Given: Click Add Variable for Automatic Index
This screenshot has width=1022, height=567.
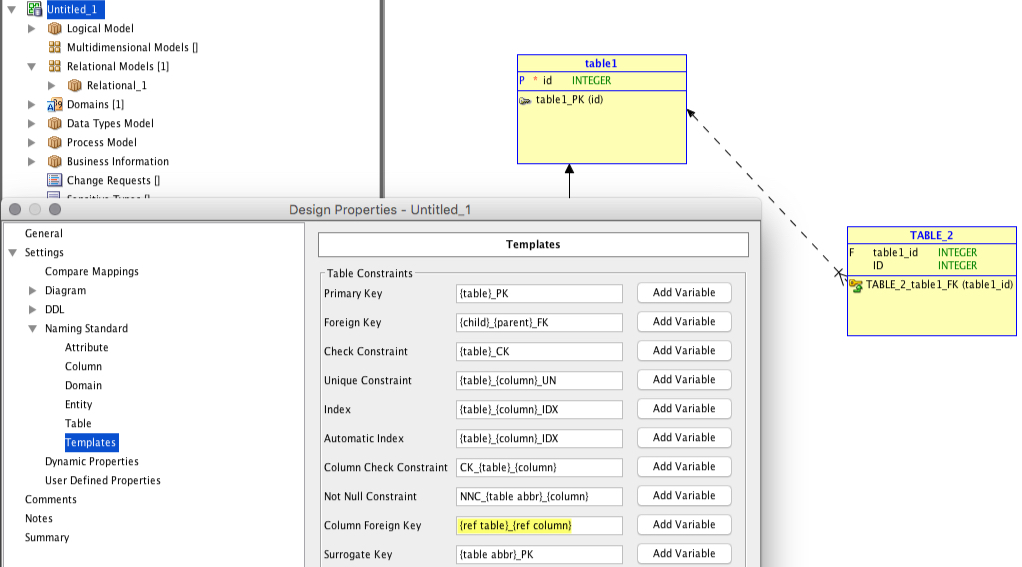Looking at the screenshot, I should coord(684,437).
